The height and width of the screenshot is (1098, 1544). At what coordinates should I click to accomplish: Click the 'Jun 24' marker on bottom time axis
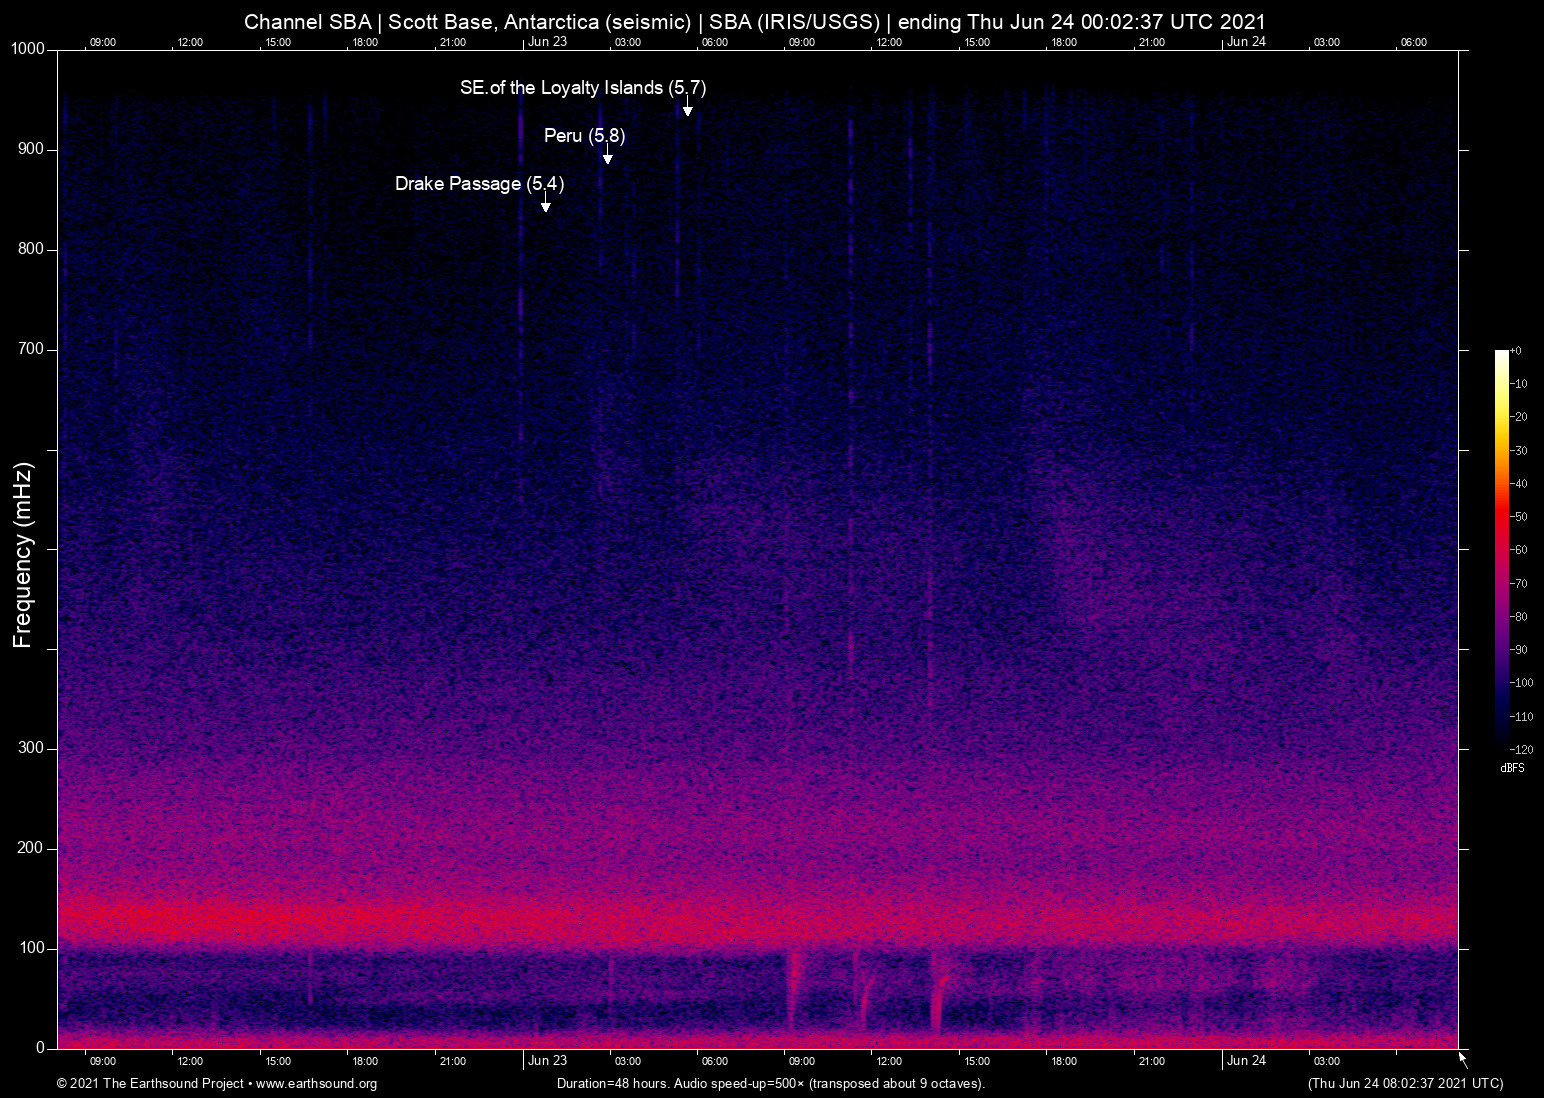(x=1246, y=1061)
